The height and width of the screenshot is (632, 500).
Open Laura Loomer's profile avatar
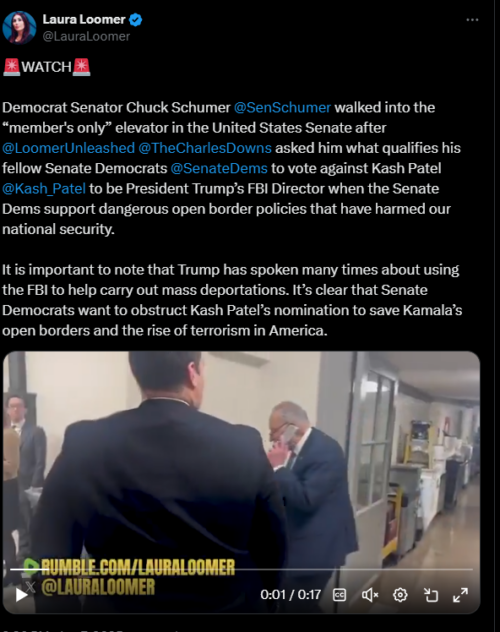pos(19,27)
